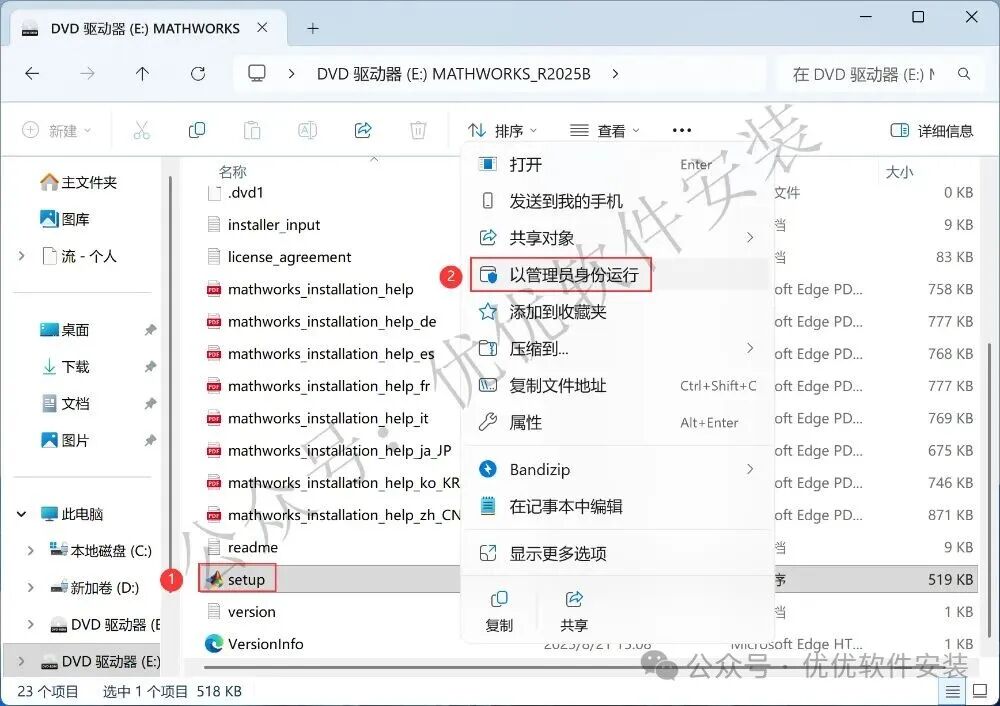This screenshot has height=706, width=1000.
Task: Switch to details list view icon in status bar
Action: 952,691
